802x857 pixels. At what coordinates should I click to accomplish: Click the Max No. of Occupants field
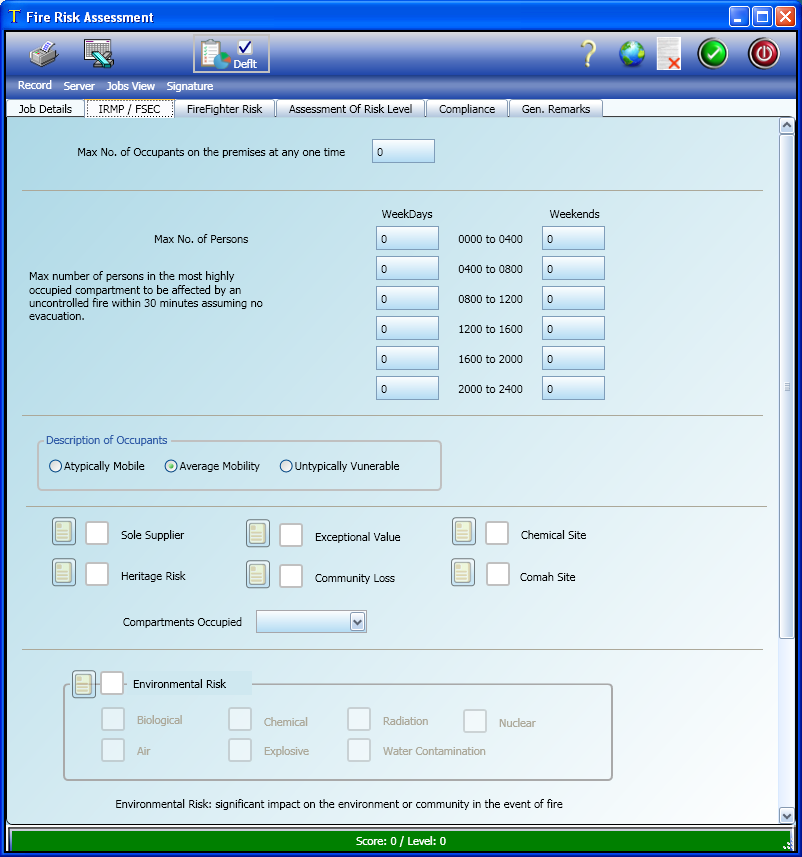[x=403, y=152]
